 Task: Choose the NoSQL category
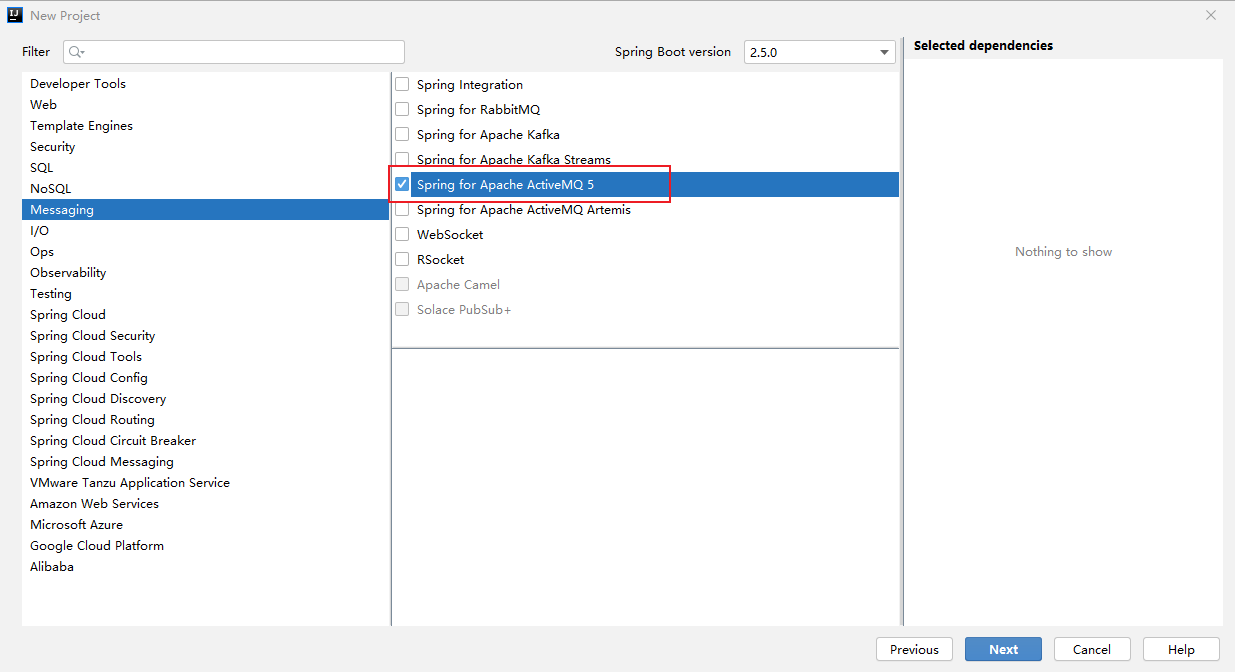[x=205, y=189]
